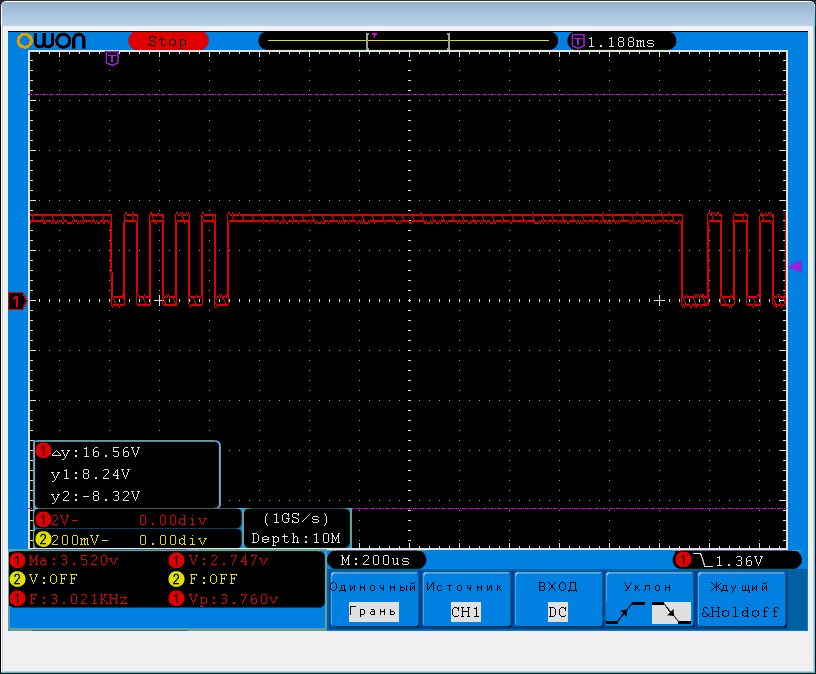The height and width of the screenshot is (674, 816).
Task: Open the Одиночный Грань trigger type menu
Action: pyautogui.click(x=373, y=600)
